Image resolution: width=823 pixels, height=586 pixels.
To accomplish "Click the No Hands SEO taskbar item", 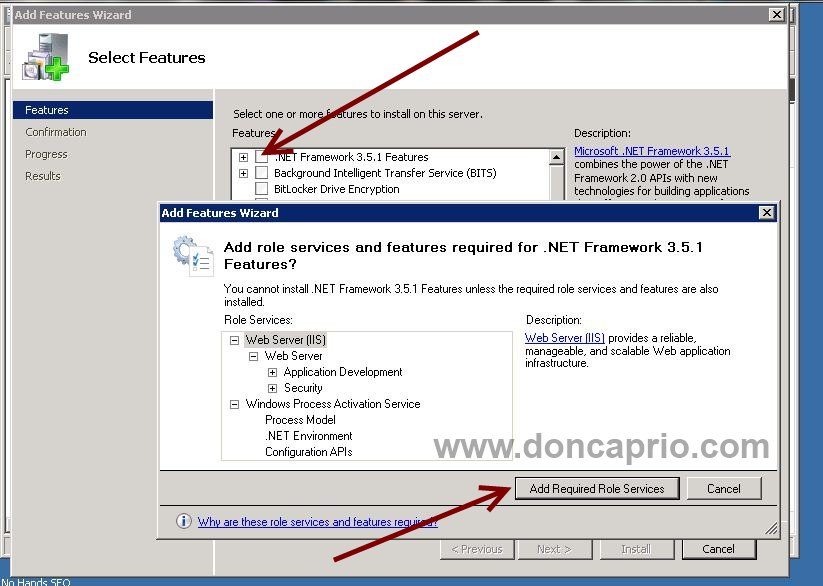I will point(35,582).
